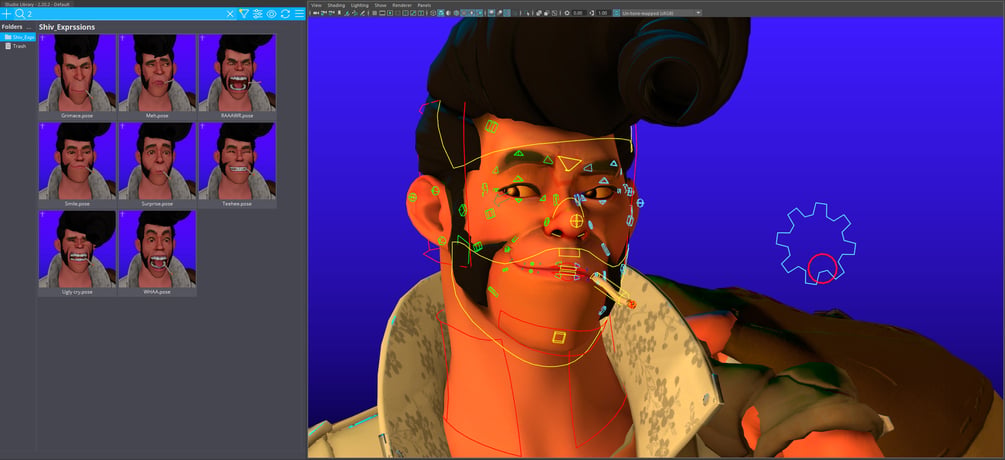Open the Studio Library hamburger menu
1005x460 pixels.
pyautogui.click(x=299, y=13)
